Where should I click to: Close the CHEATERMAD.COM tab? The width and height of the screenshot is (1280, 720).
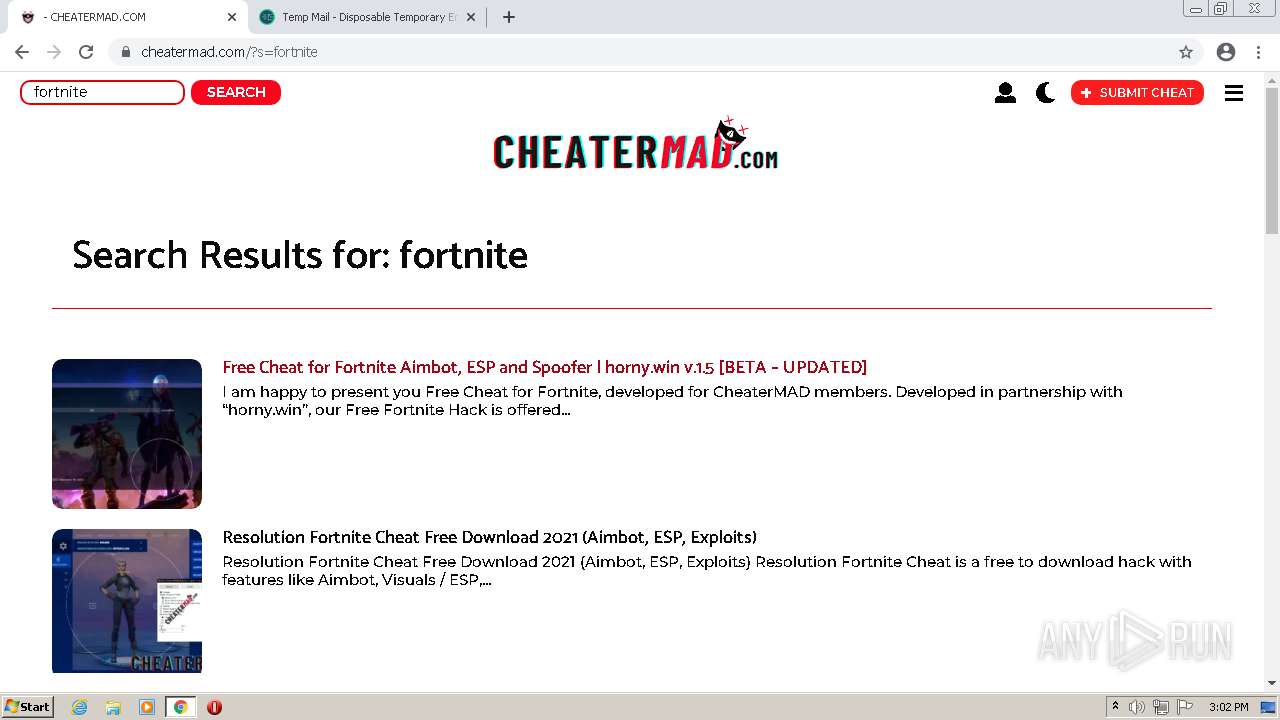[x=232, y=17]
